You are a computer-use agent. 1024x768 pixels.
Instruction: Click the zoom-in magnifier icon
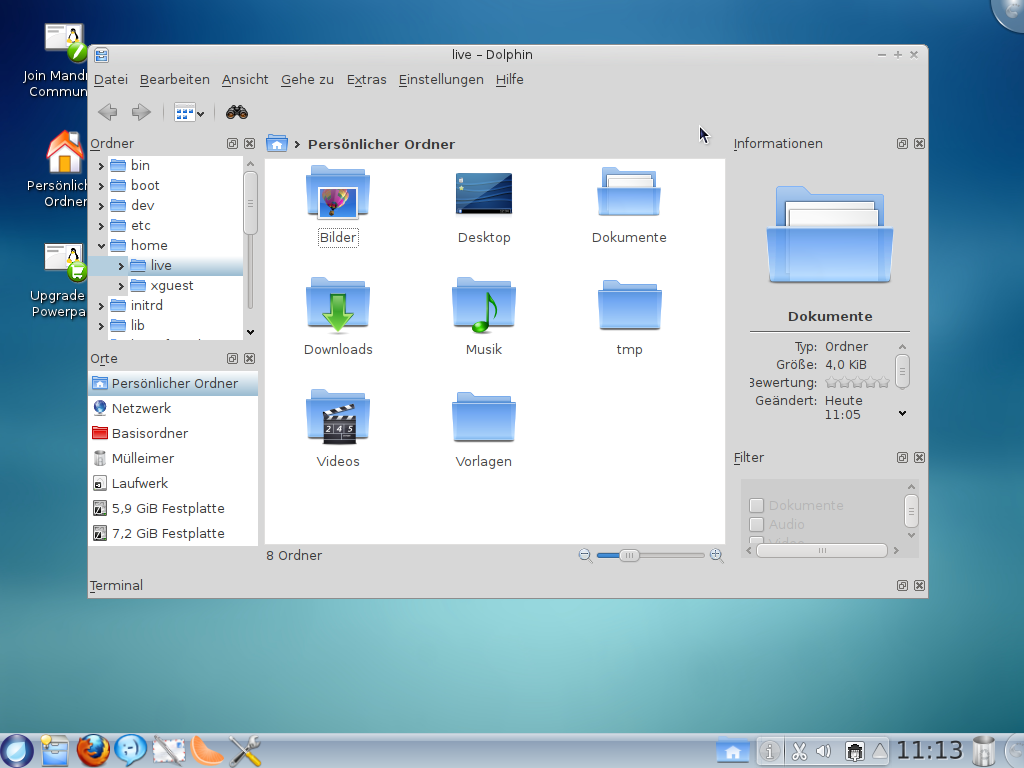716,555
